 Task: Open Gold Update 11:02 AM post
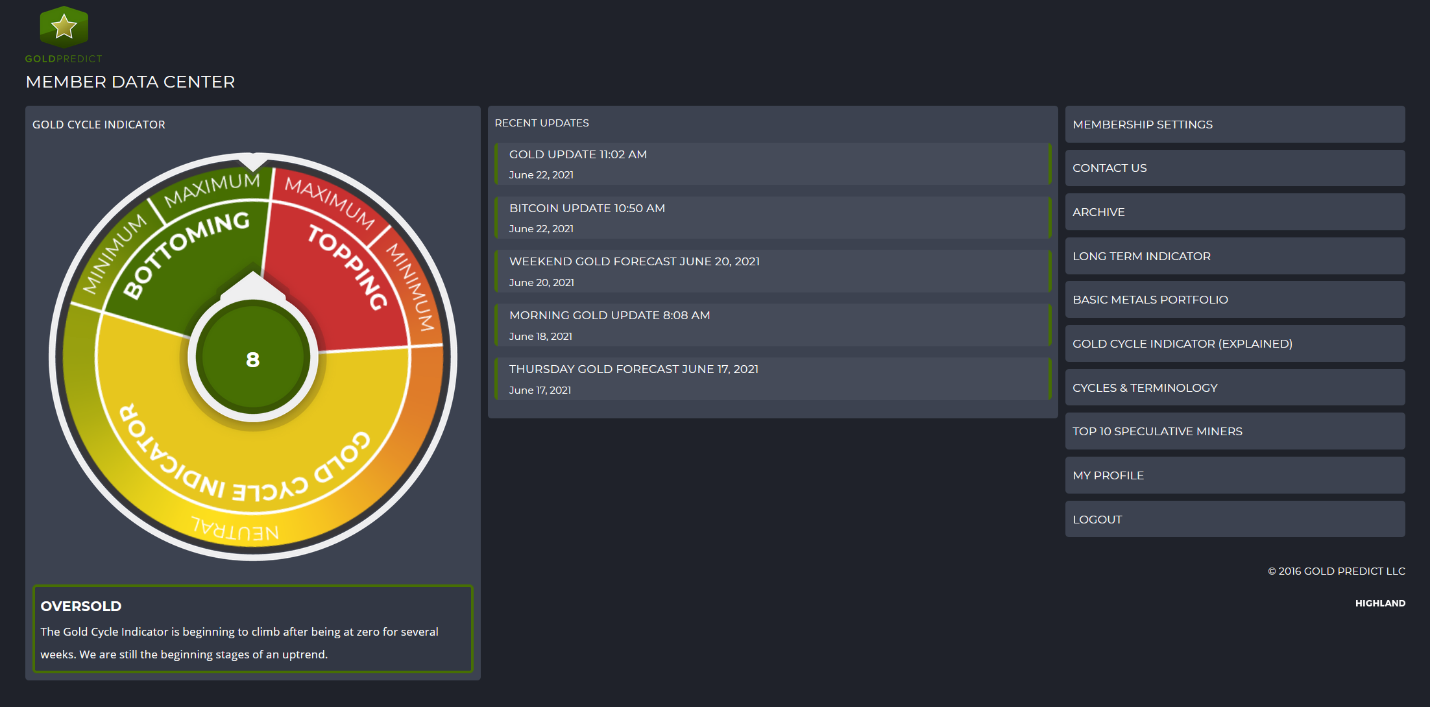[x=578, y=155]
